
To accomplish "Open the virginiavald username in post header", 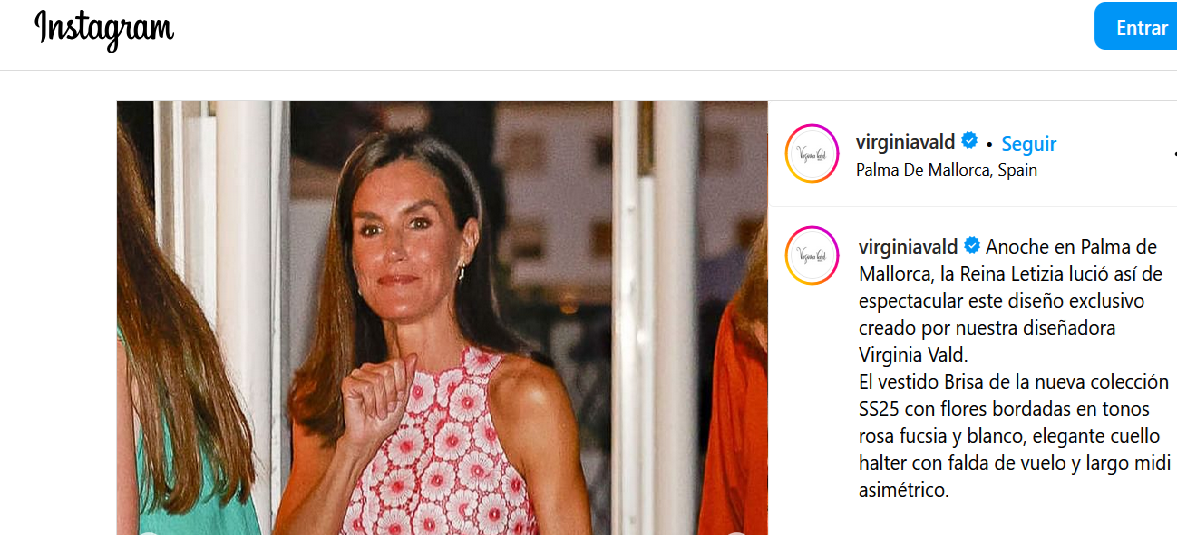I will [x=905, y=142].
